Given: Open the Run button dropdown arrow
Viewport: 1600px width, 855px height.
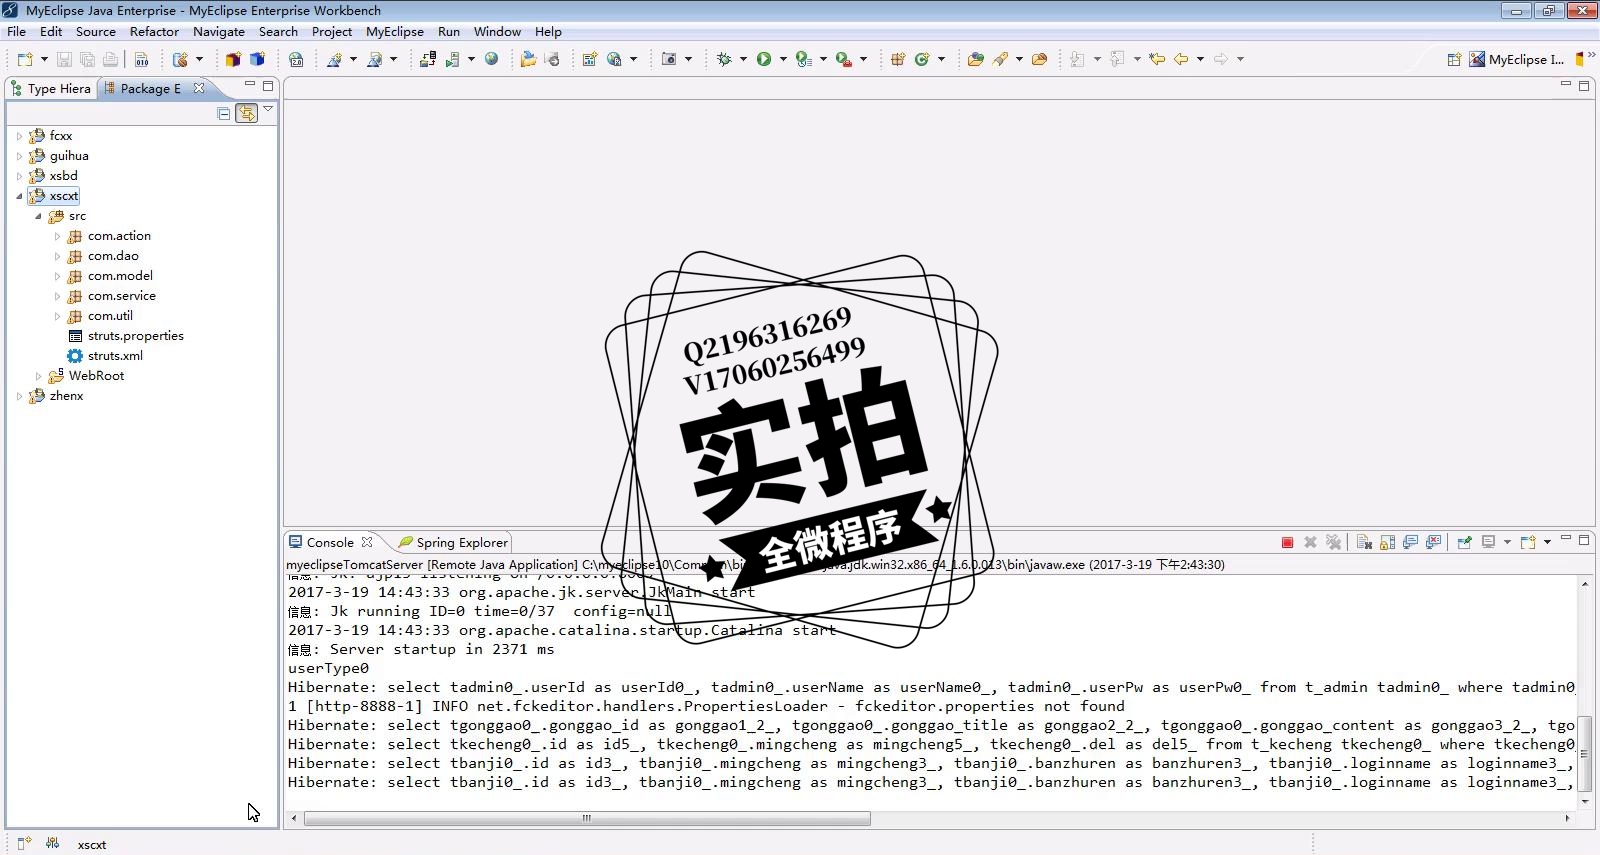Looking at the screenshot, I should click(x=783, y=59).
